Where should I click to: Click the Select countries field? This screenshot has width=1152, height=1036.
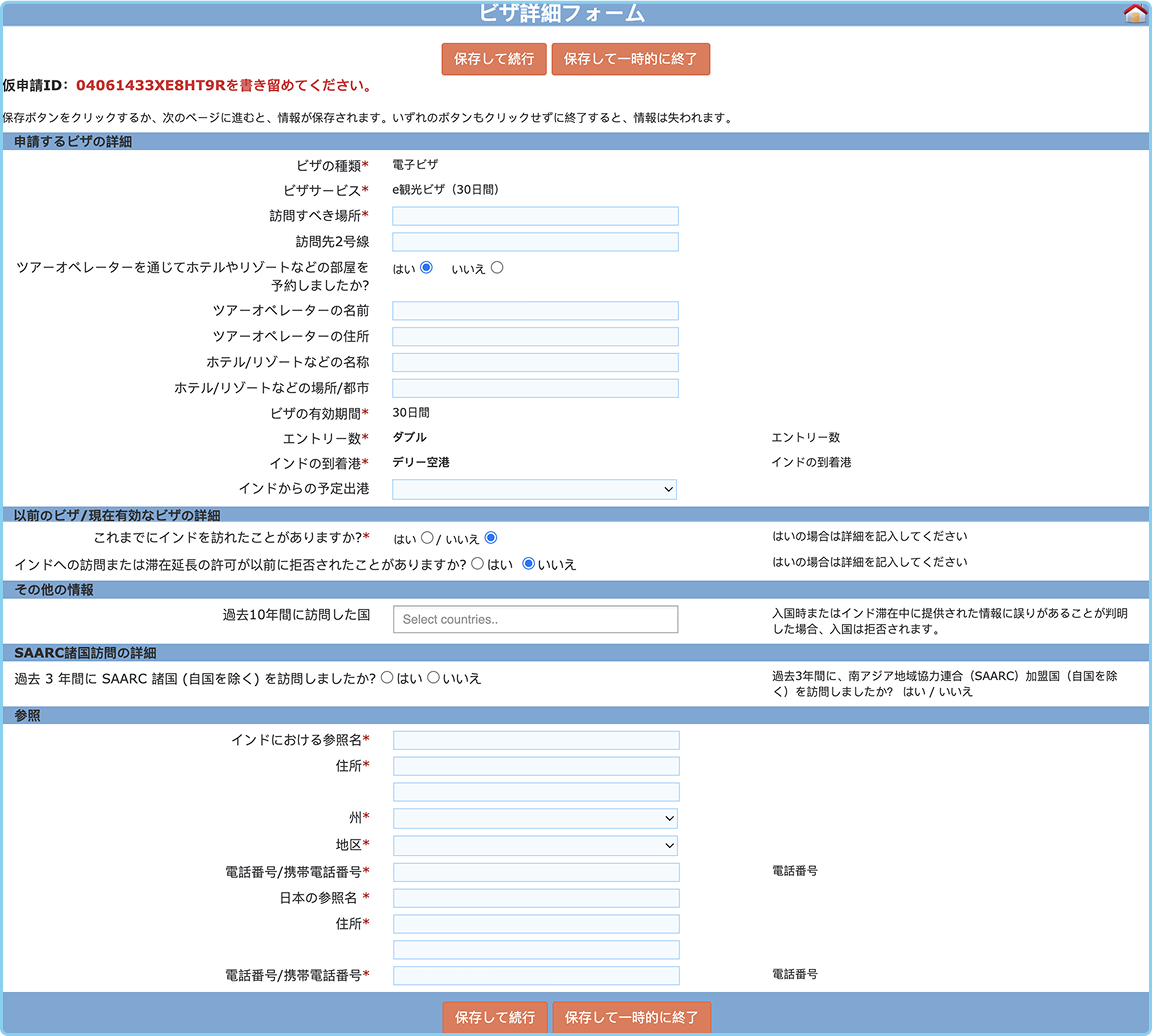[x=536, y=619]
